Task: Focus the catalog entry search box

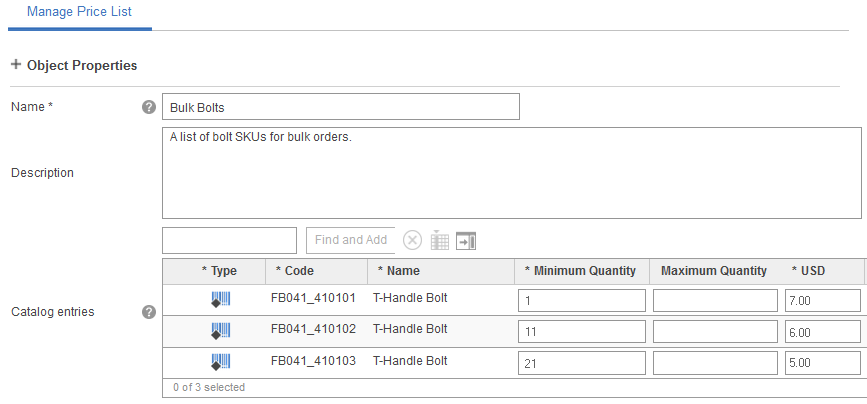Action: [229, 240]
